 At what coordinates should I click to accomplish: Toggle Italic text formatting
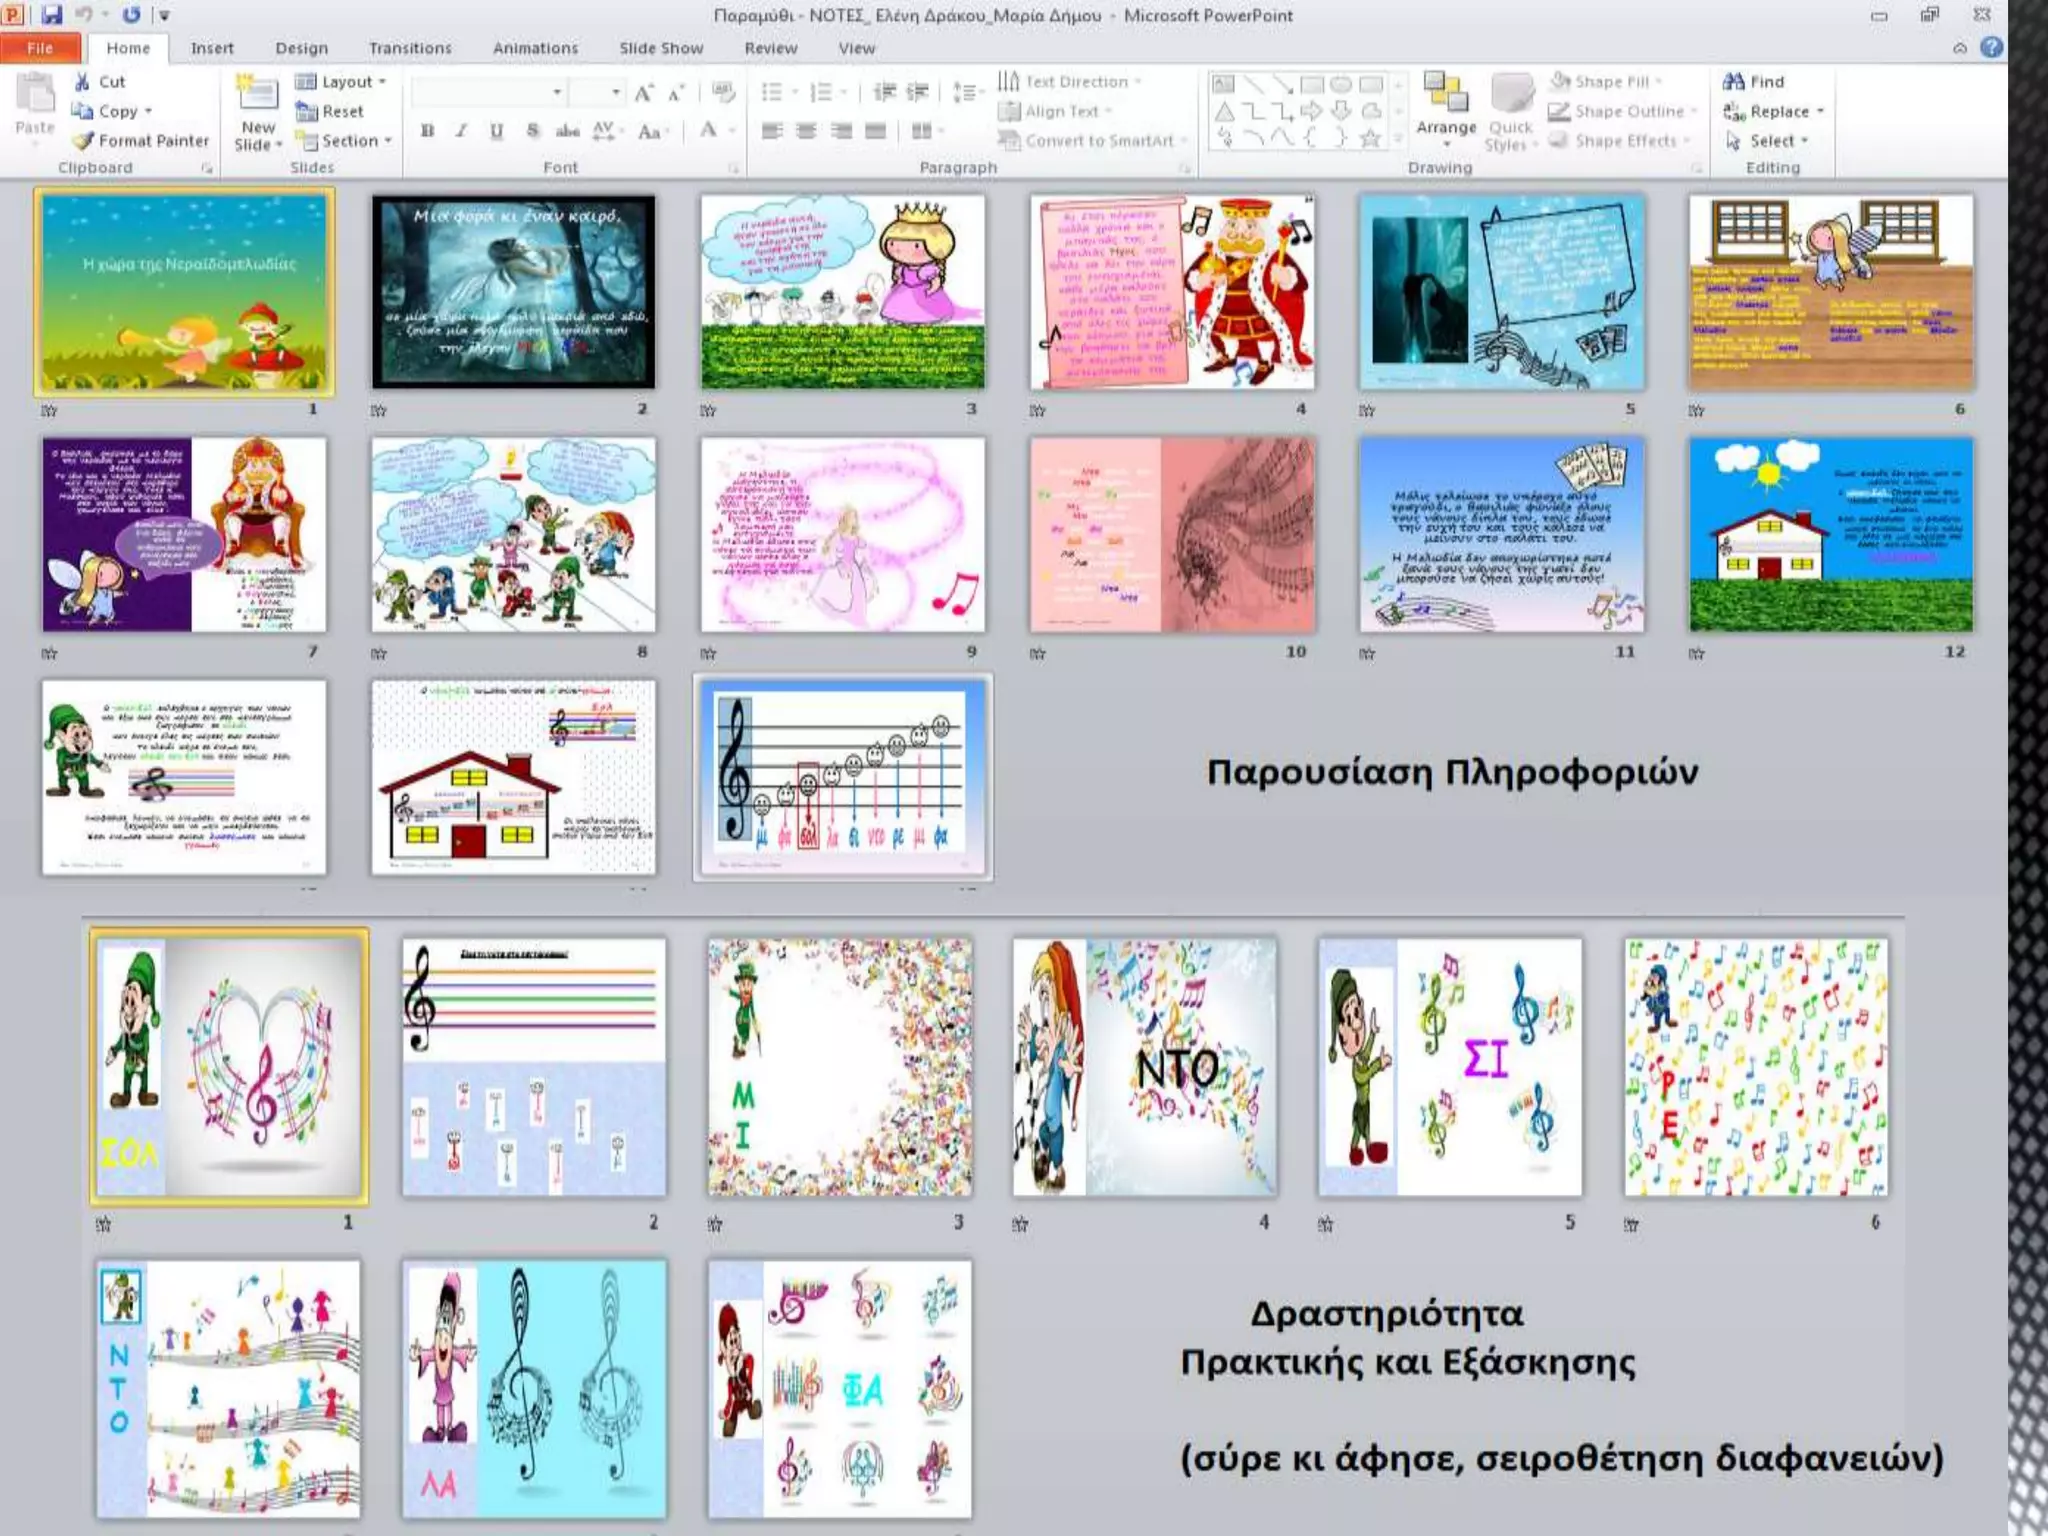point(461,131)
